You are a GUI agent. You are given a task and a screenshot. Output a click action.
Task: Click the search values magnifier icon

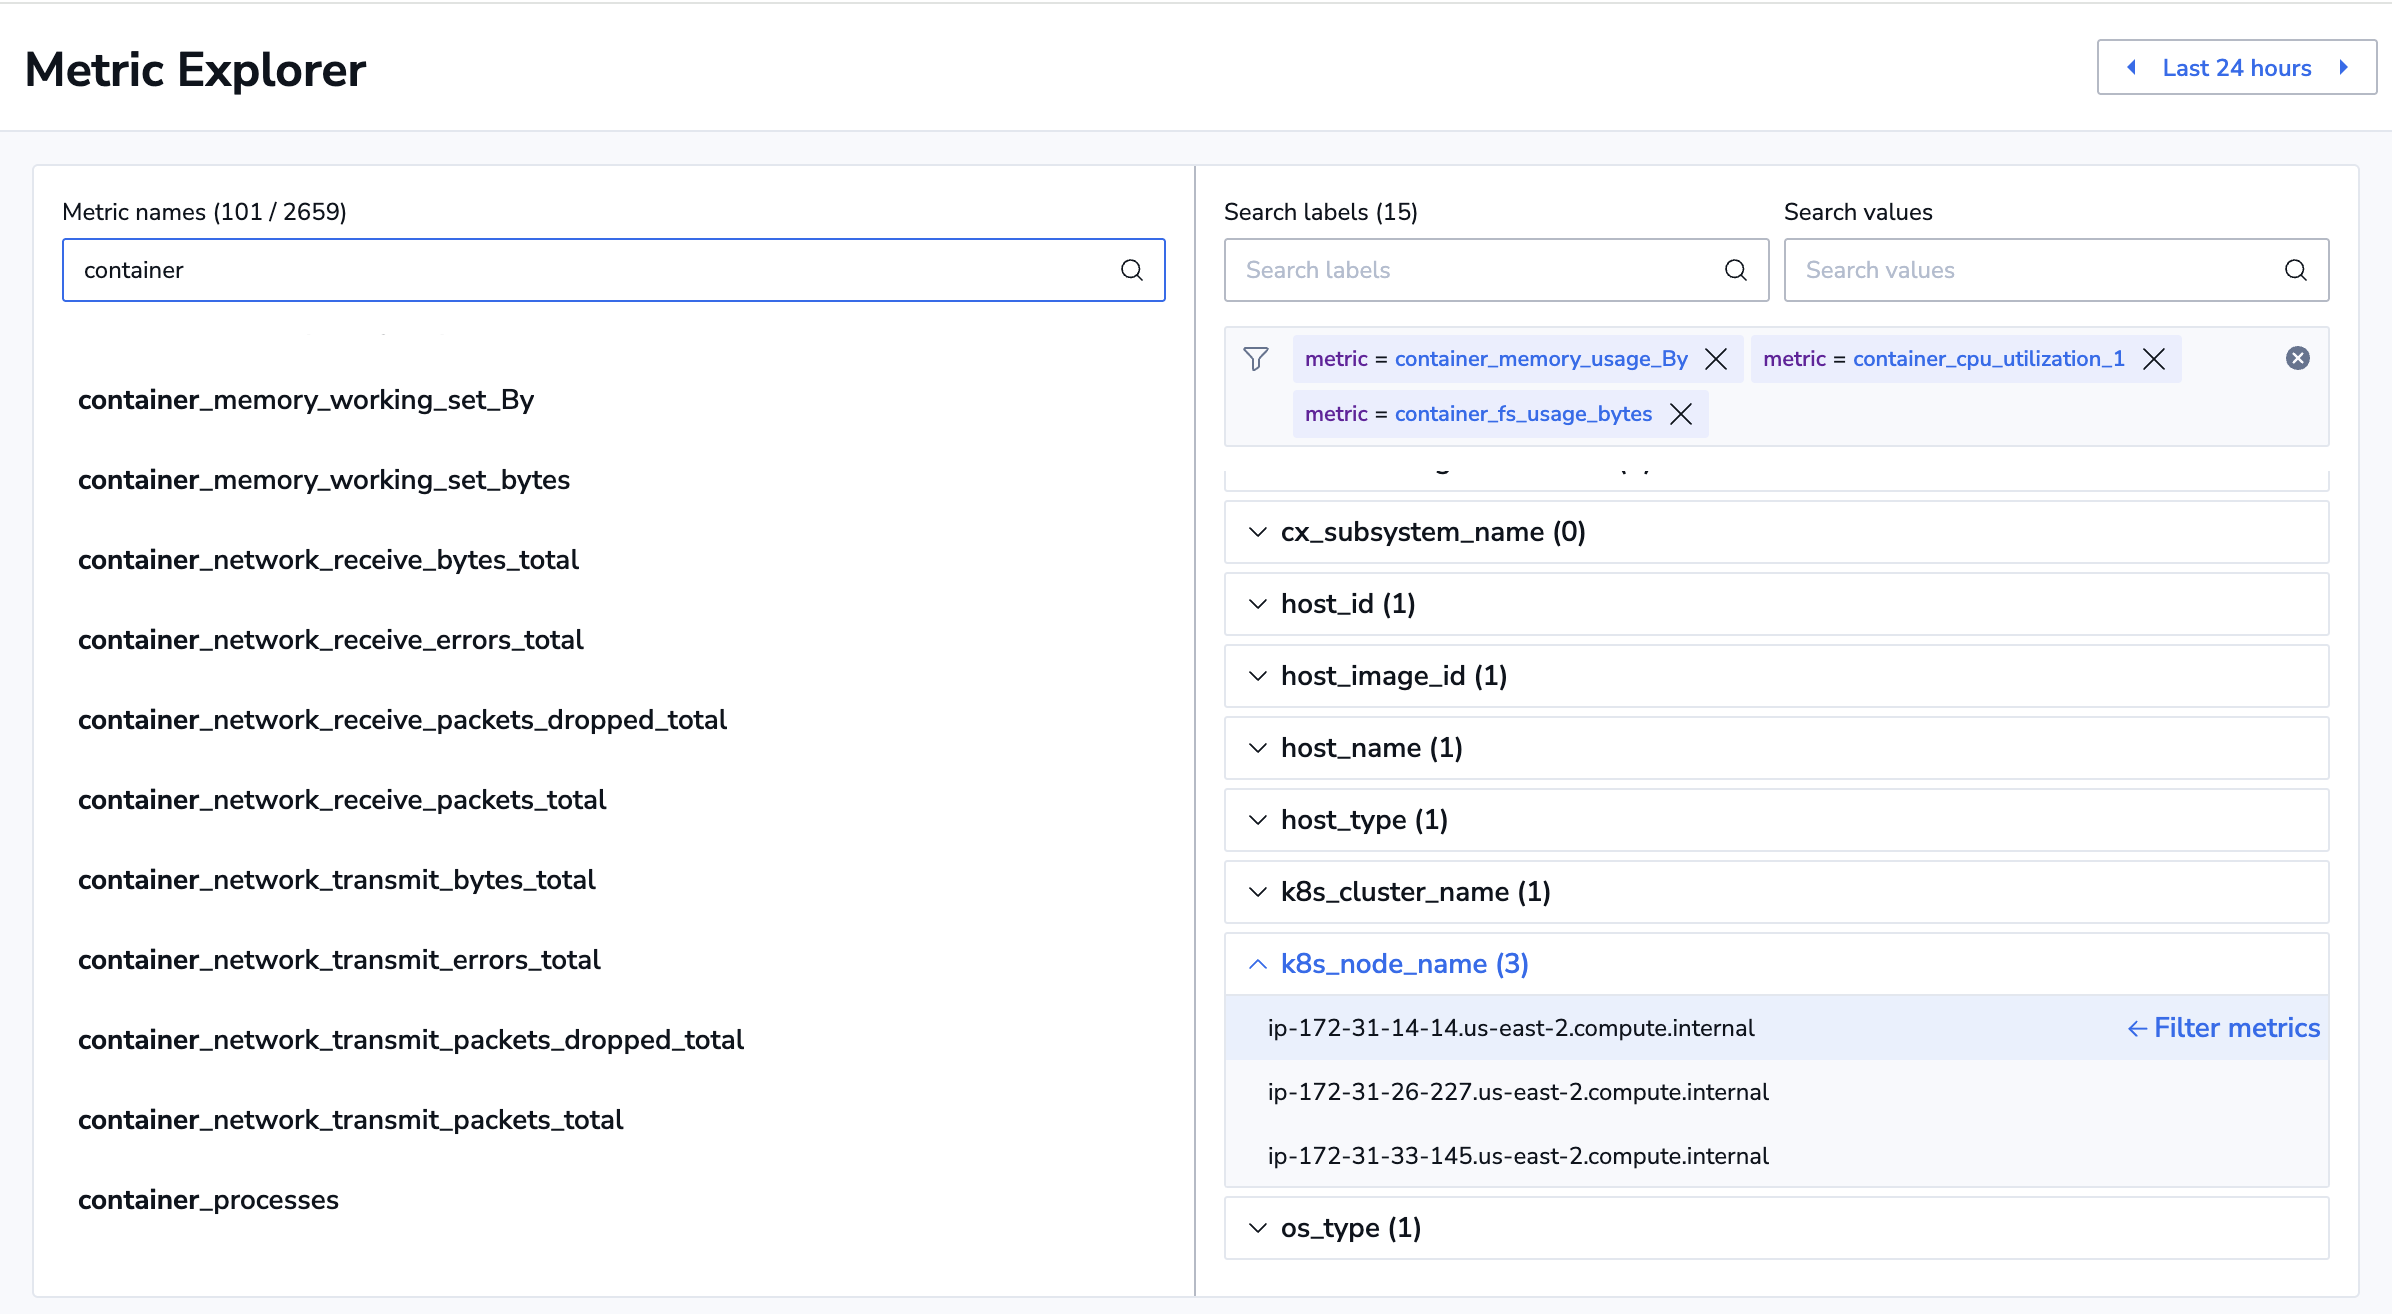click(2295, 270)
